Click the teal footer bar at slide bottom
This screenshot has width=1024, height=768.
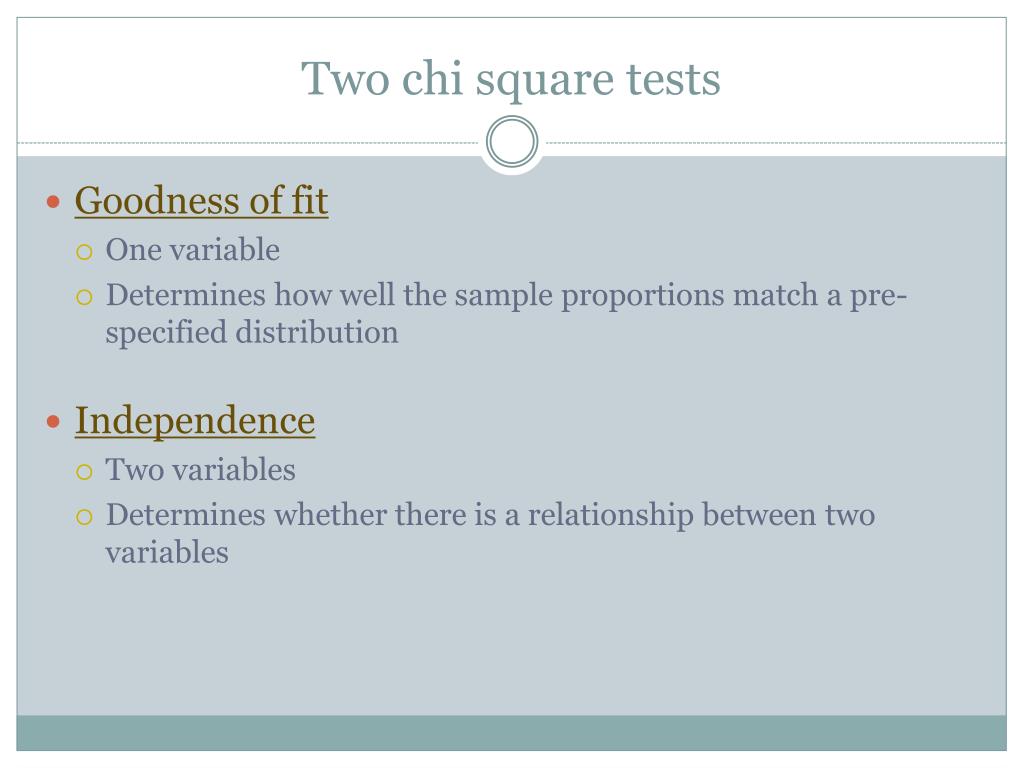[x=511, y=733]
